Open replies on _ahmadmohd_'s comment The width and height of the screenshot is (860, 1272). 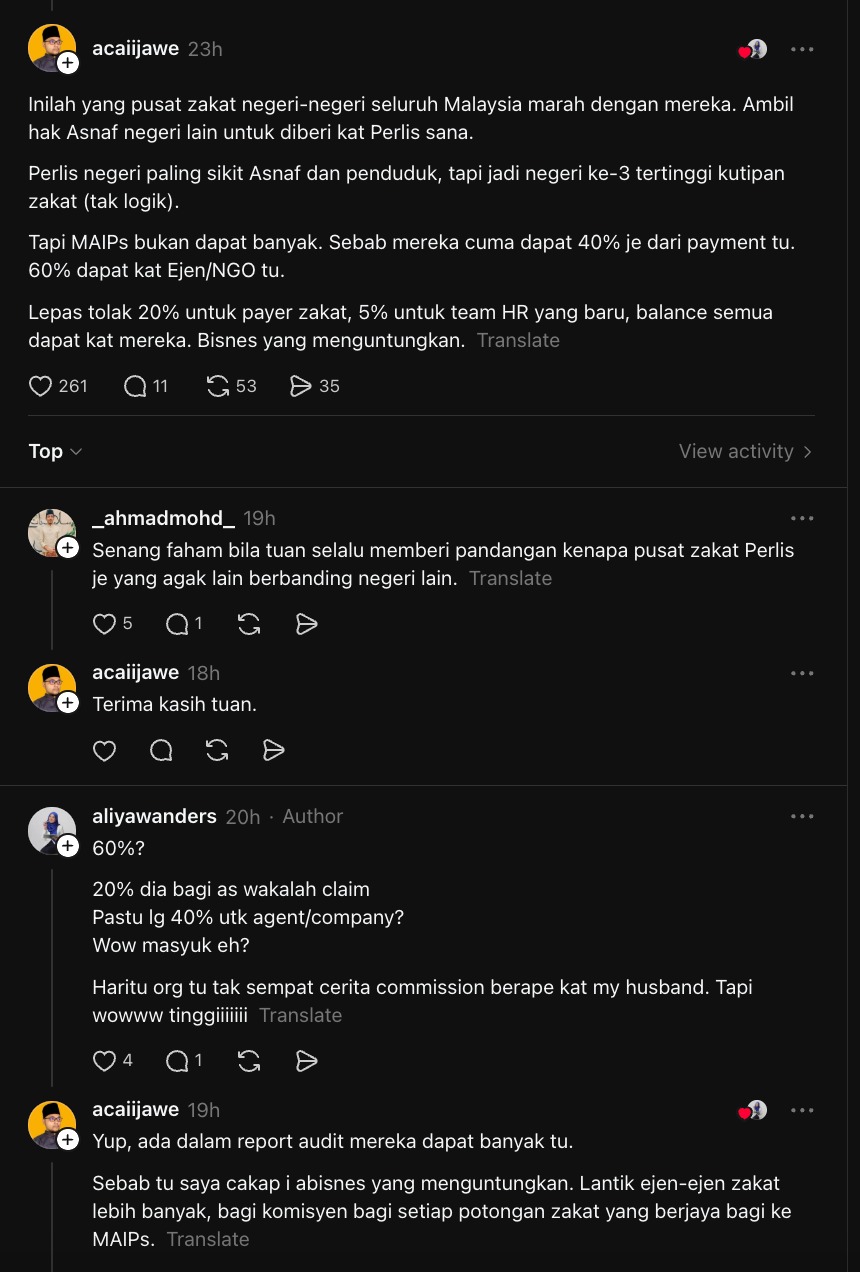175,623
